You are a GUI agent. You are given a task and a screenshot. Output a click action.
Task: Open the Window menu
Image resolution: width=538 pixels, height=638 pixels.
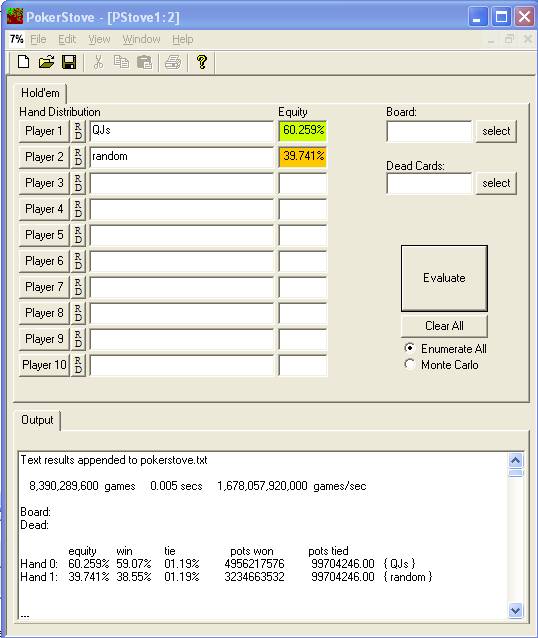(141, 39)
